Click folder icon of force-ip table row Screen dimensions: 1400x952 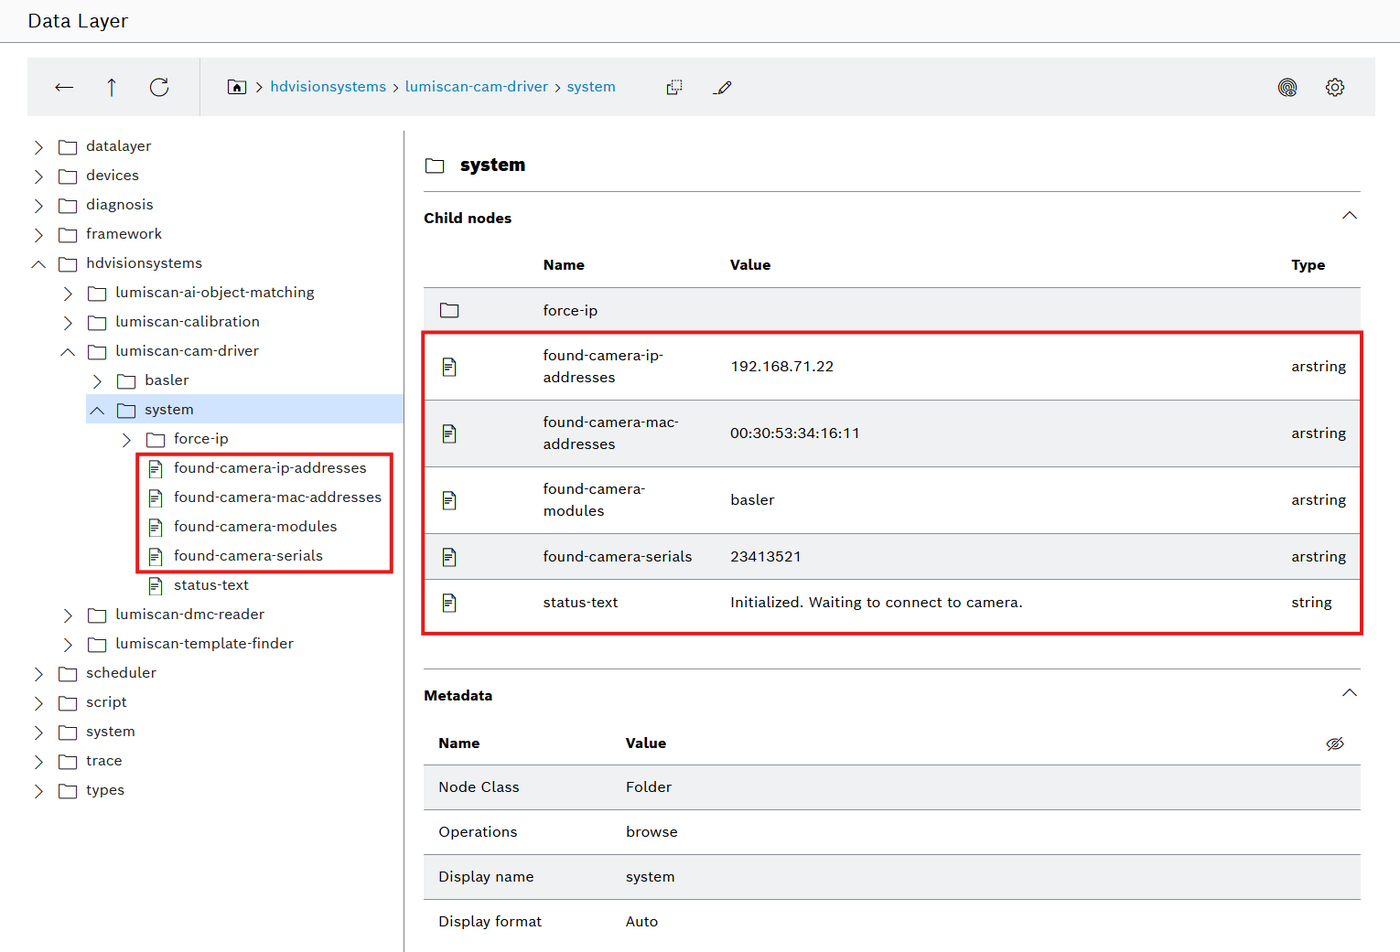pos(449,311)
